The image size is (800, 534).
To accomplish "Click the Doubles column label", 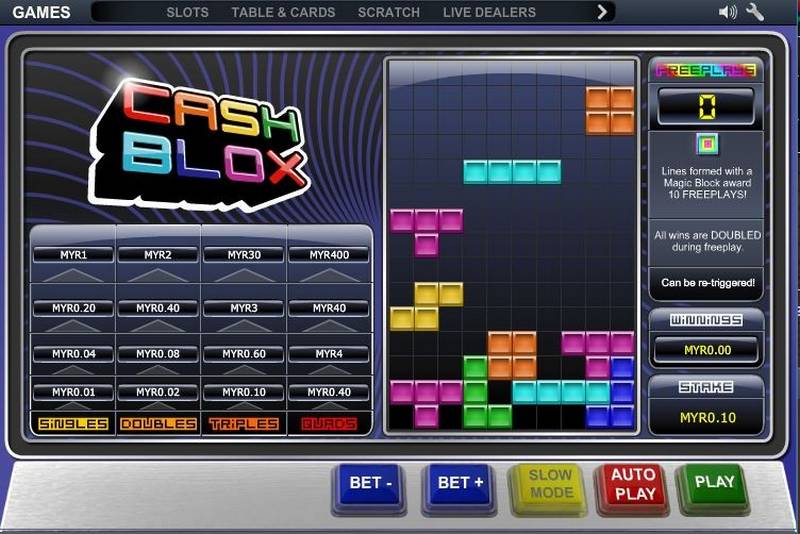I will coord(159,424).
